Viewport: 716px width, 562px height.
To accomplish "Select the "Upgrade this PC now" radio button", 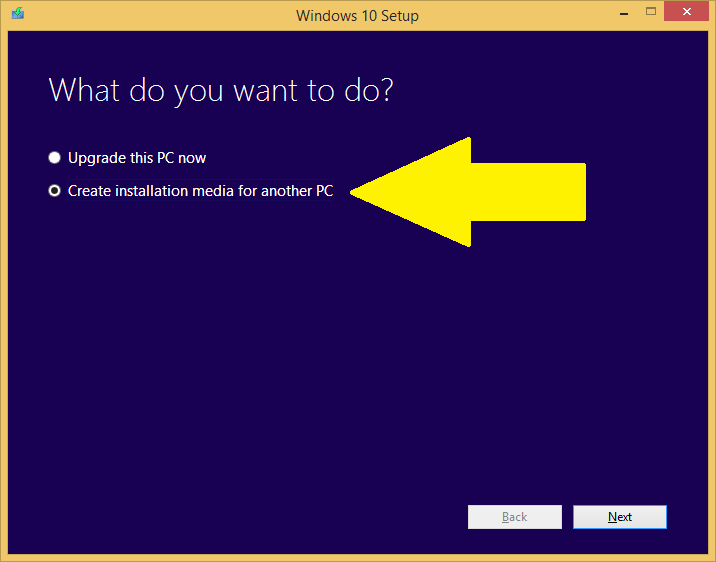I will point(55,158).
